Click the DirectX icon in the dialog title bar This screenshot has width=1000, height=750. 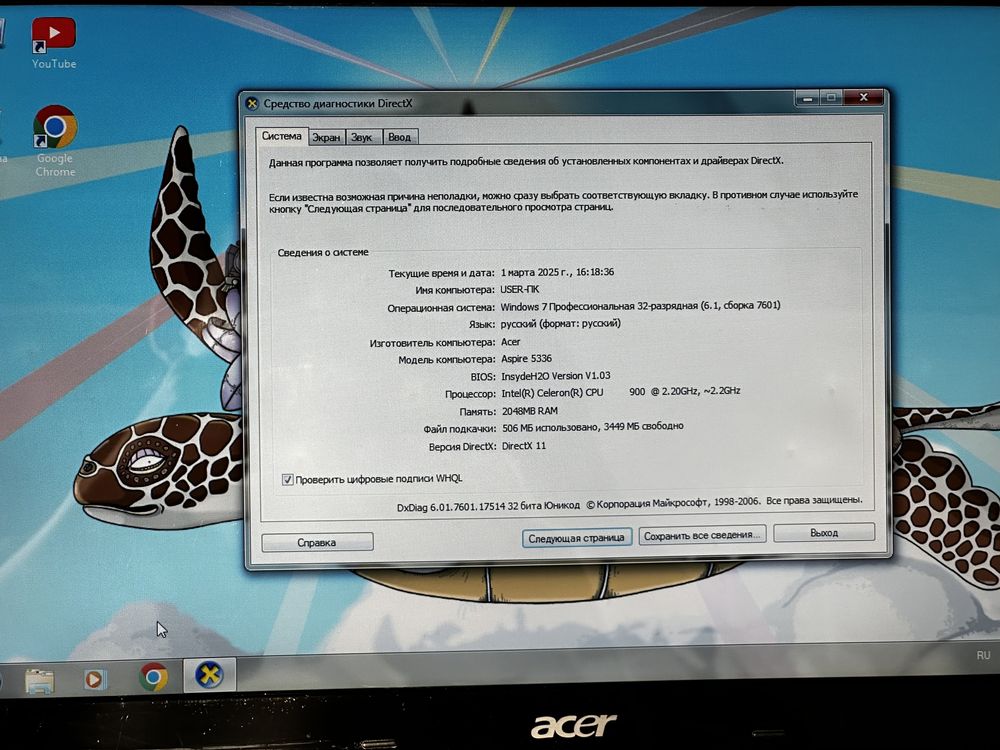(x=253, y=103)
